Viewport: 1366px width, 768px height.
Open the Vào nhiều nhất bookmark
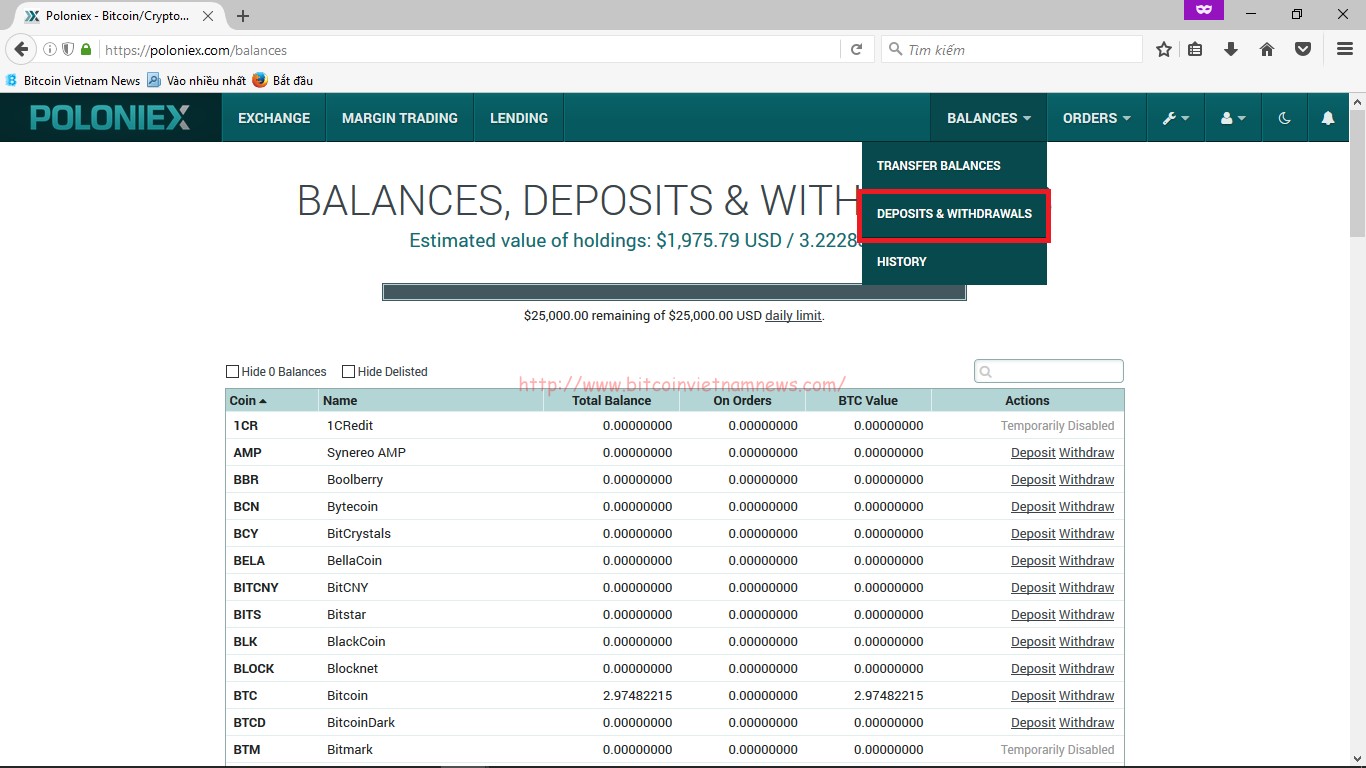(x=196, y=80)
